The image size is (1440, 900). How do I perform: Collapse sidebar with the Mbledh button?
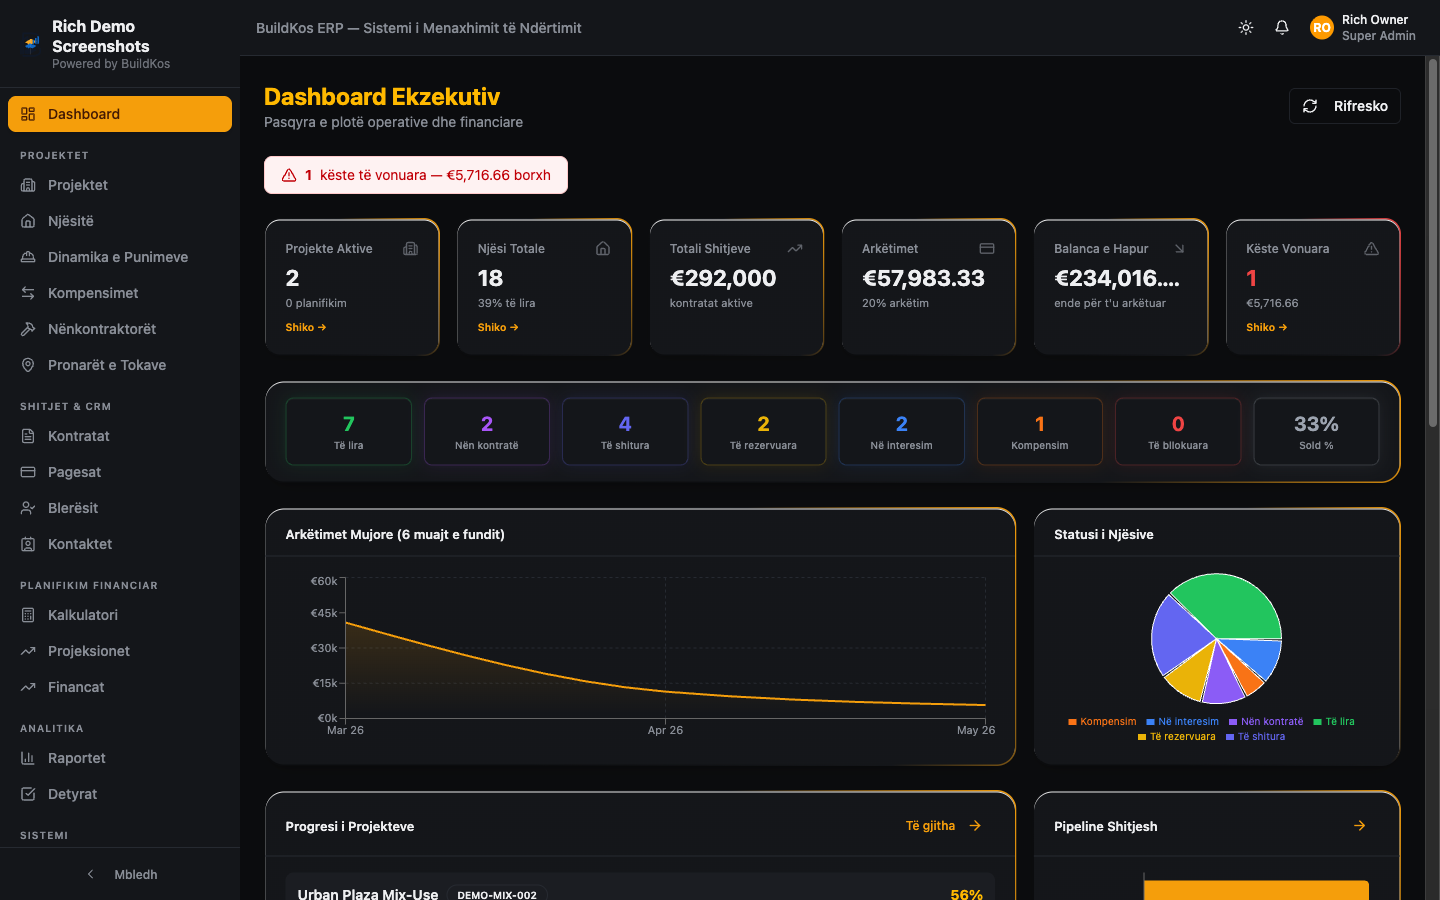120,874
